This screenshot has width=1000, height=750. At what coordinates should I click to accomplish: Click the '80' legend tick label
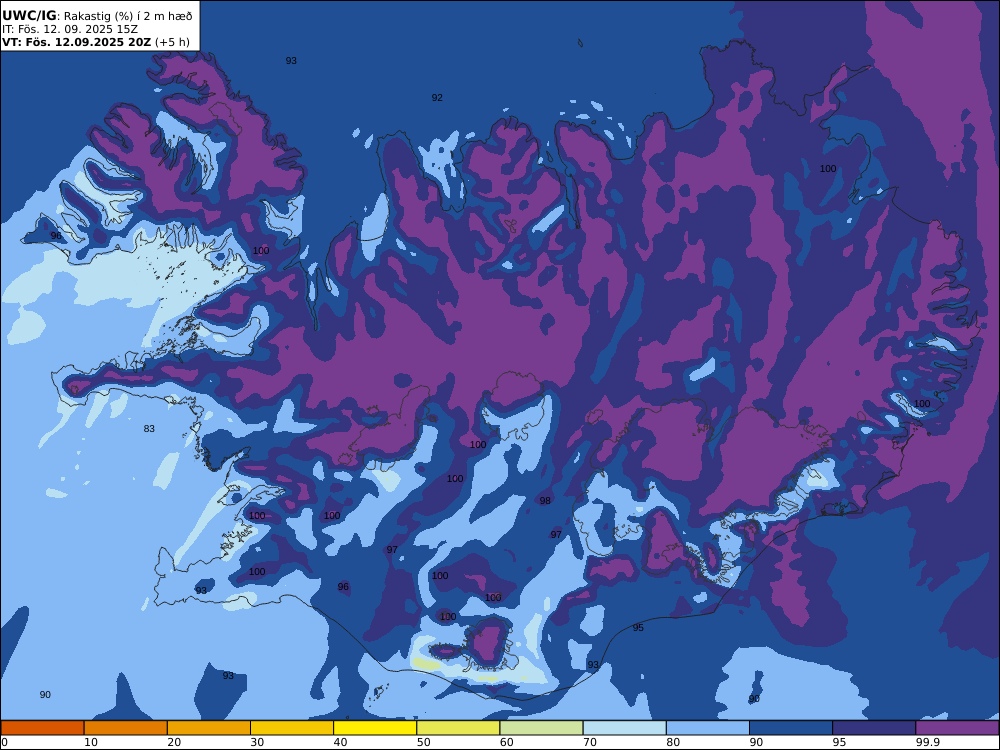click(673, 742)
